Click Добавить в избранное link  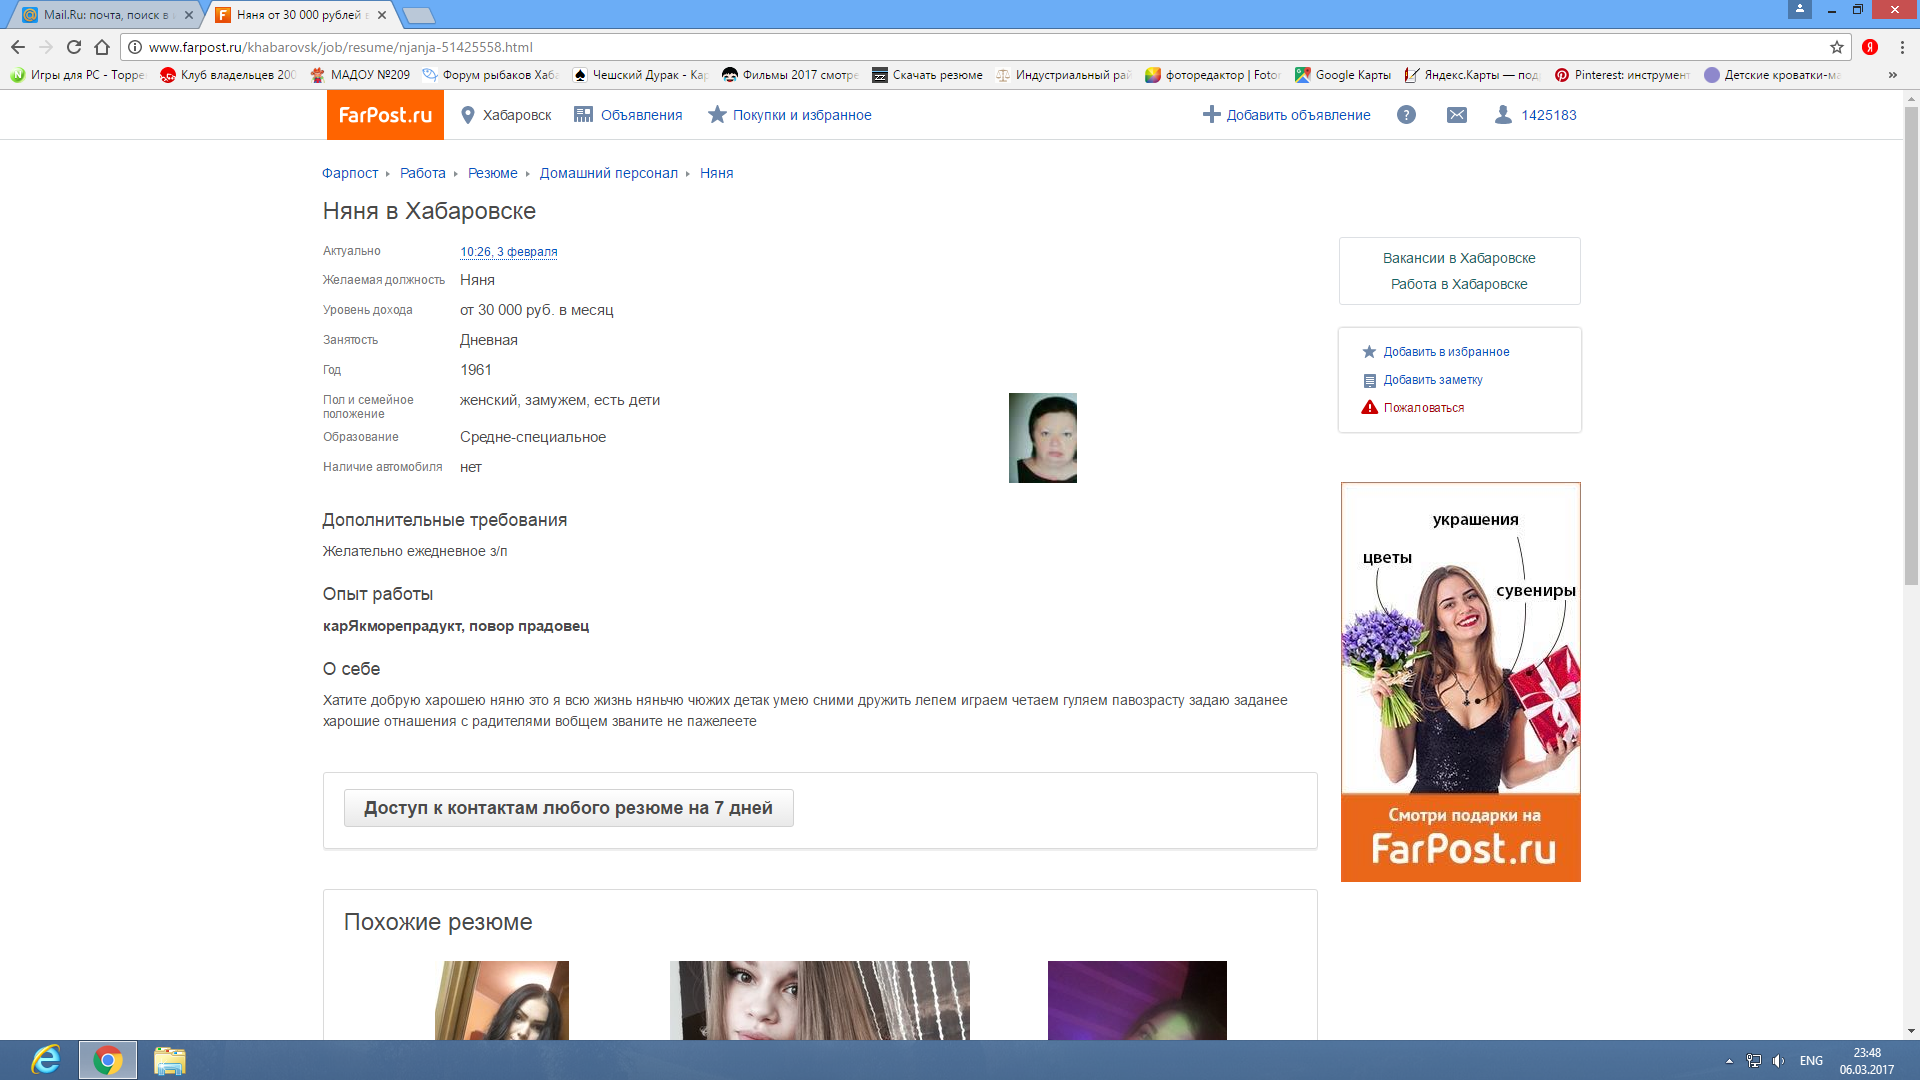(1446, 352)
